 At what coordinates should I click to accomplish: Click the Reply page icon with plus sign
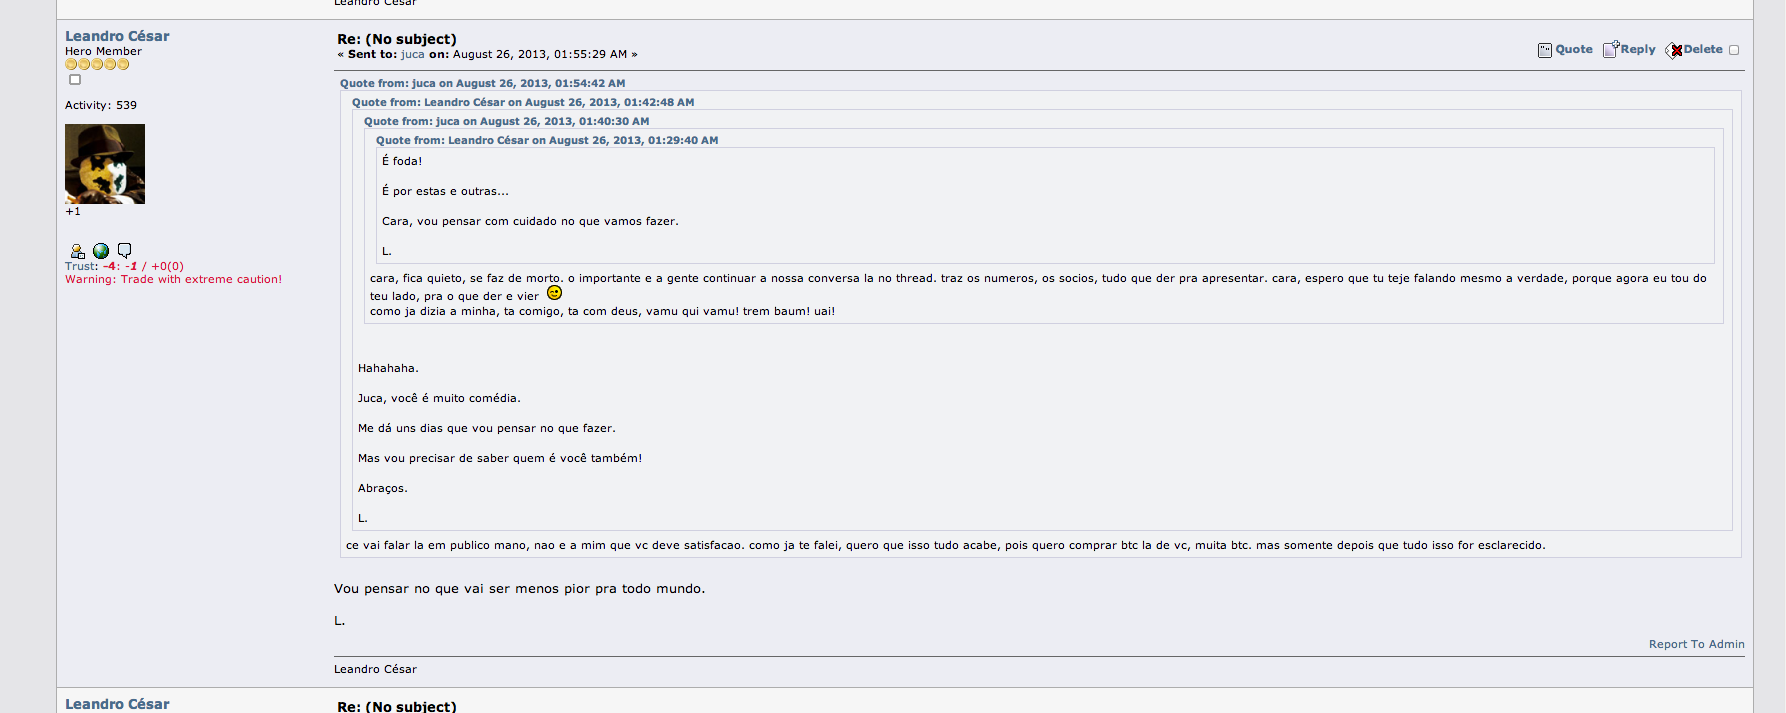tap(1611, 49)
